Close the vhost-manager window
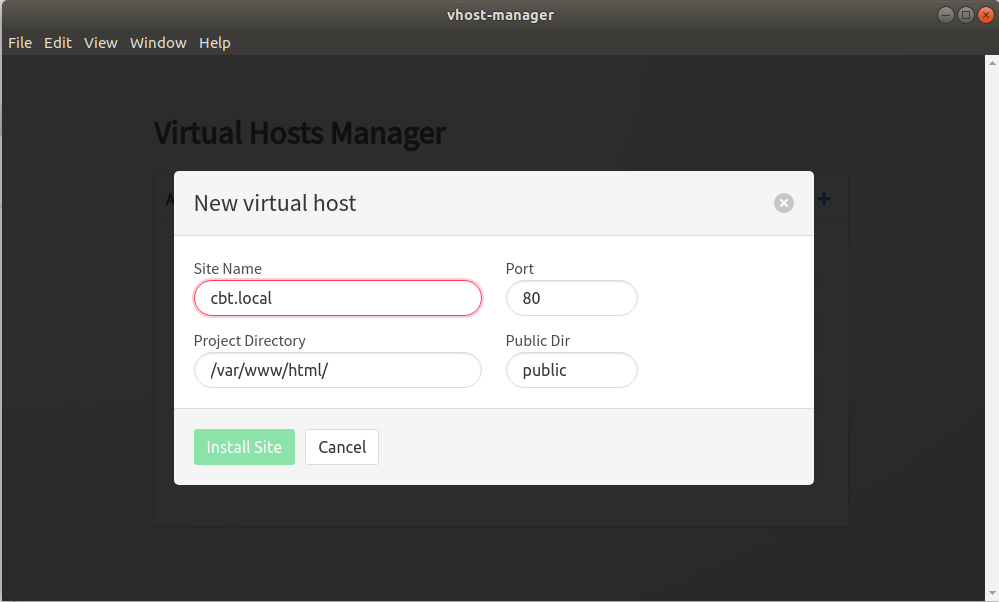This screenshot has height=602, width=999. coord(986,15)
